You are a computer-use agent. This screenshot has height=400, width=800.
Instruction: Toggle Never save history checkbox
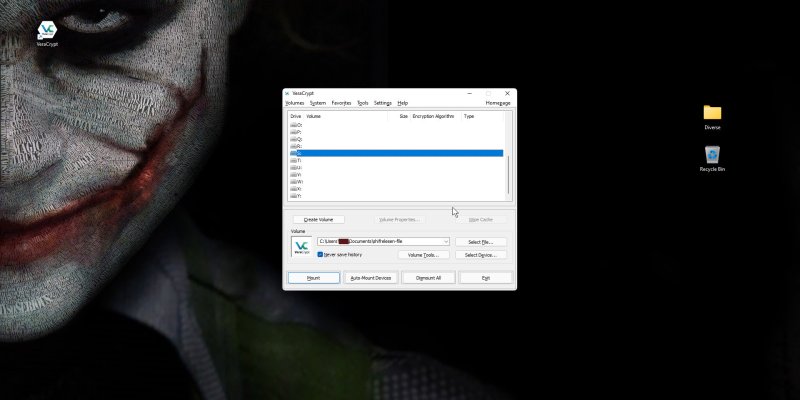[320, 255]
